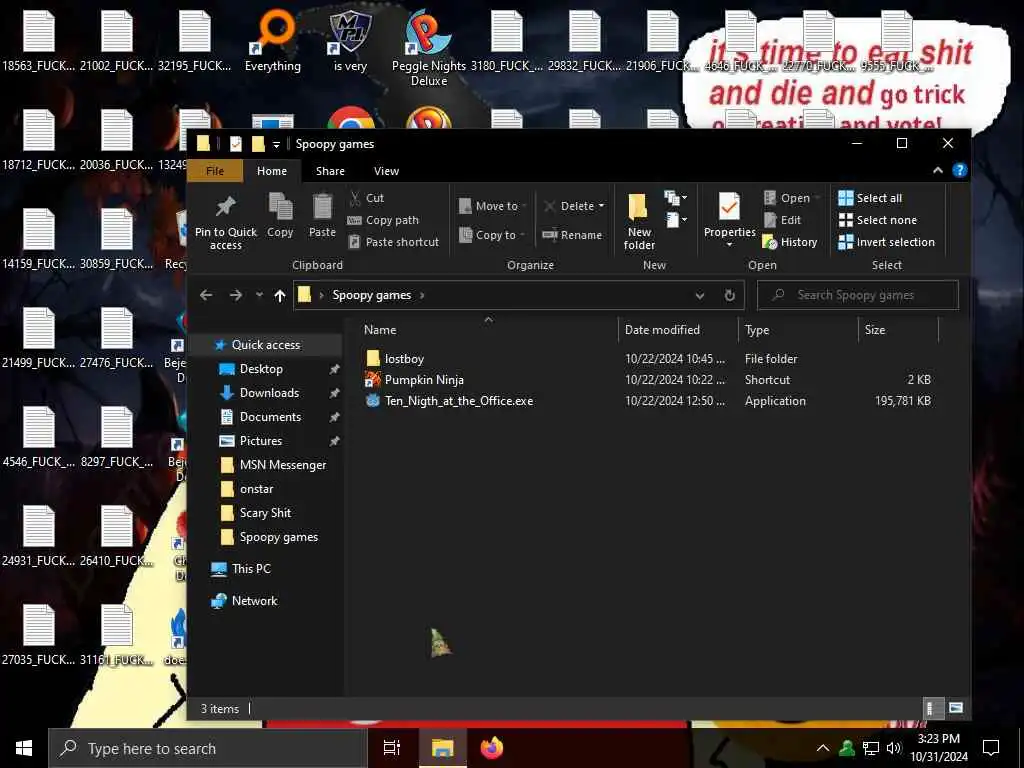Open MSN Messenger folder in sidebar
Image resolution: width=1024 pixels, height=768 pixels.
pos(283,465)
